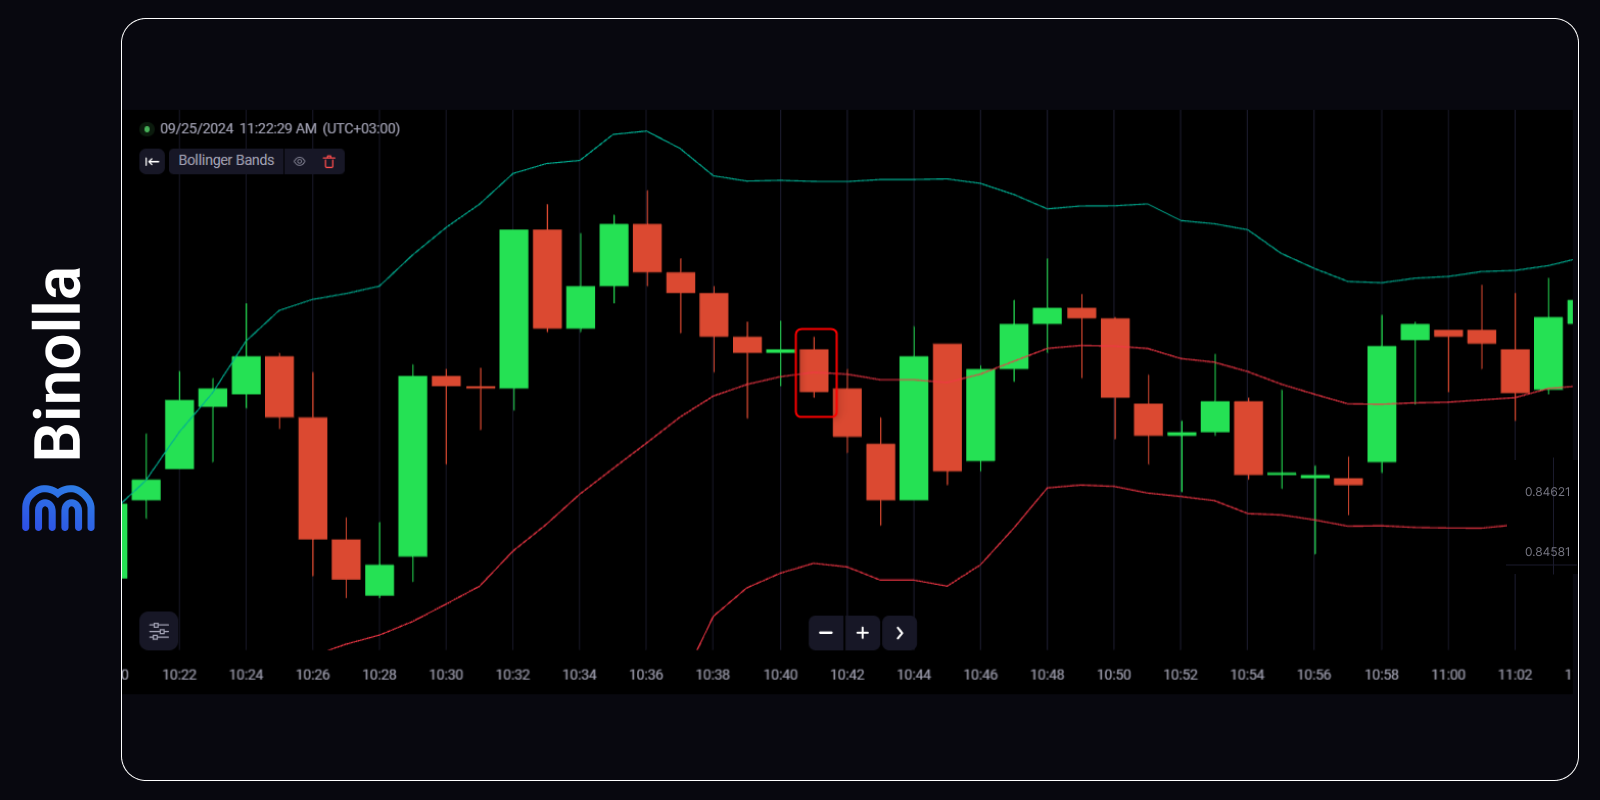This screenshot has width=1600, height=800.
Task: Click the 10:50 time axis label
Action: (x=1114, y=675)
